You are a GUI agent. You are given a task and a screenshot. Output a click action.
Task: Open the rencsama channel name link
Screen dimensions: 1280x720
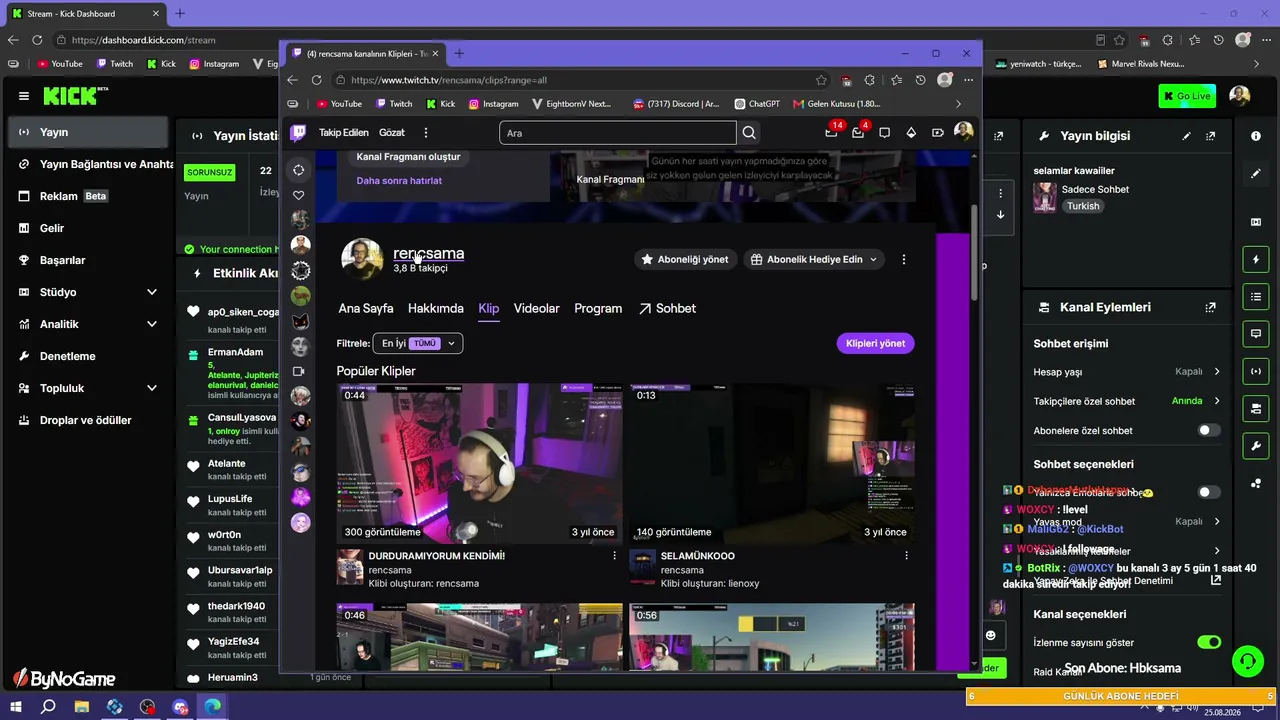(428, 254)
